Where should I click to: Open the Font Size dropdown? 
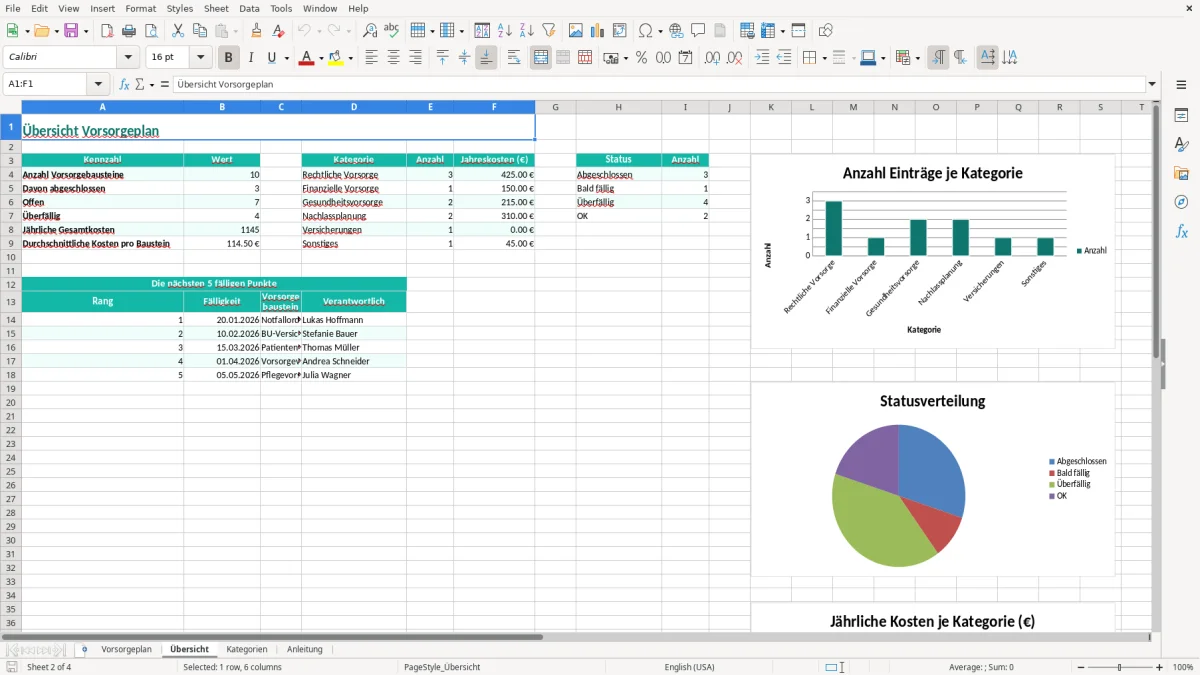[x=200, y=58]
